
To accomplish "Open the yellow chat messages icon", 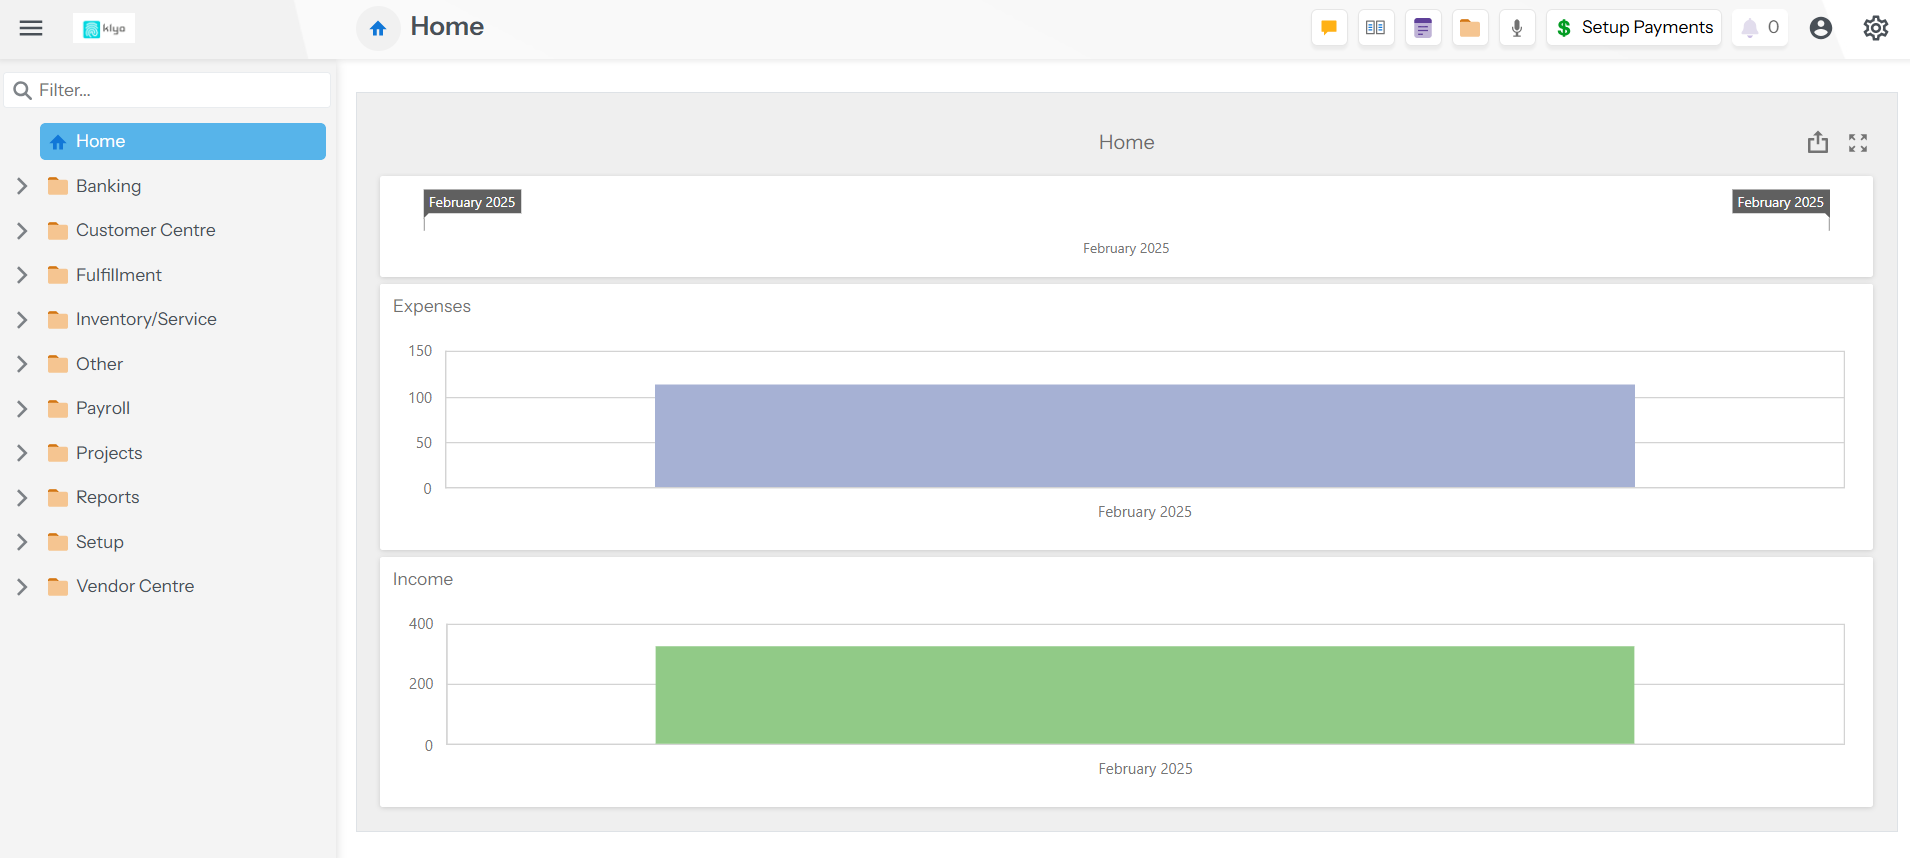I will point(1329,28).
